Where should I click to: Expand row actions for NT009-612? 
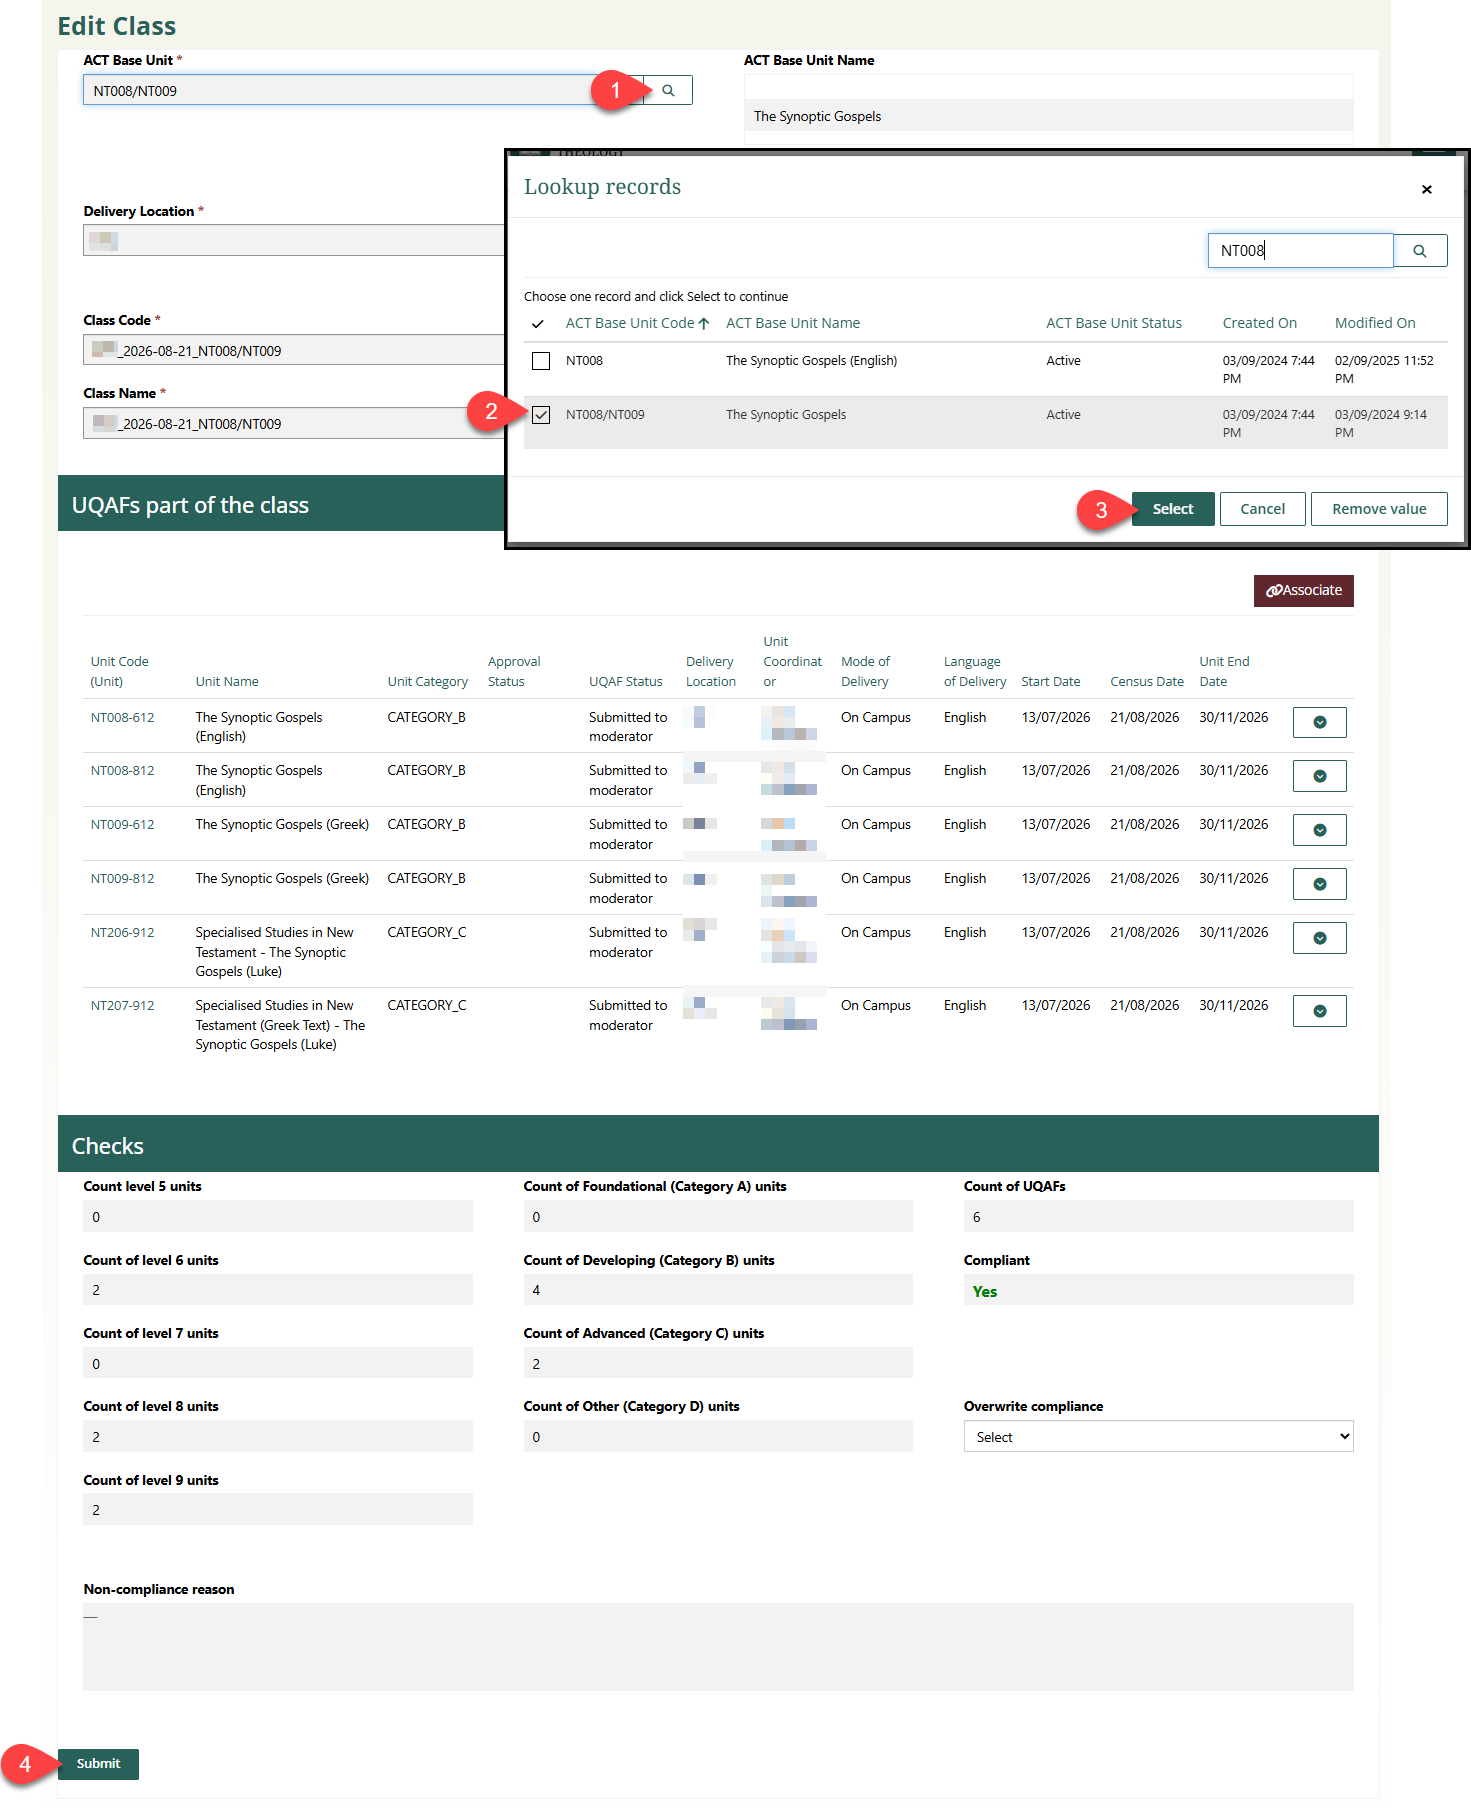(1320, 830)
